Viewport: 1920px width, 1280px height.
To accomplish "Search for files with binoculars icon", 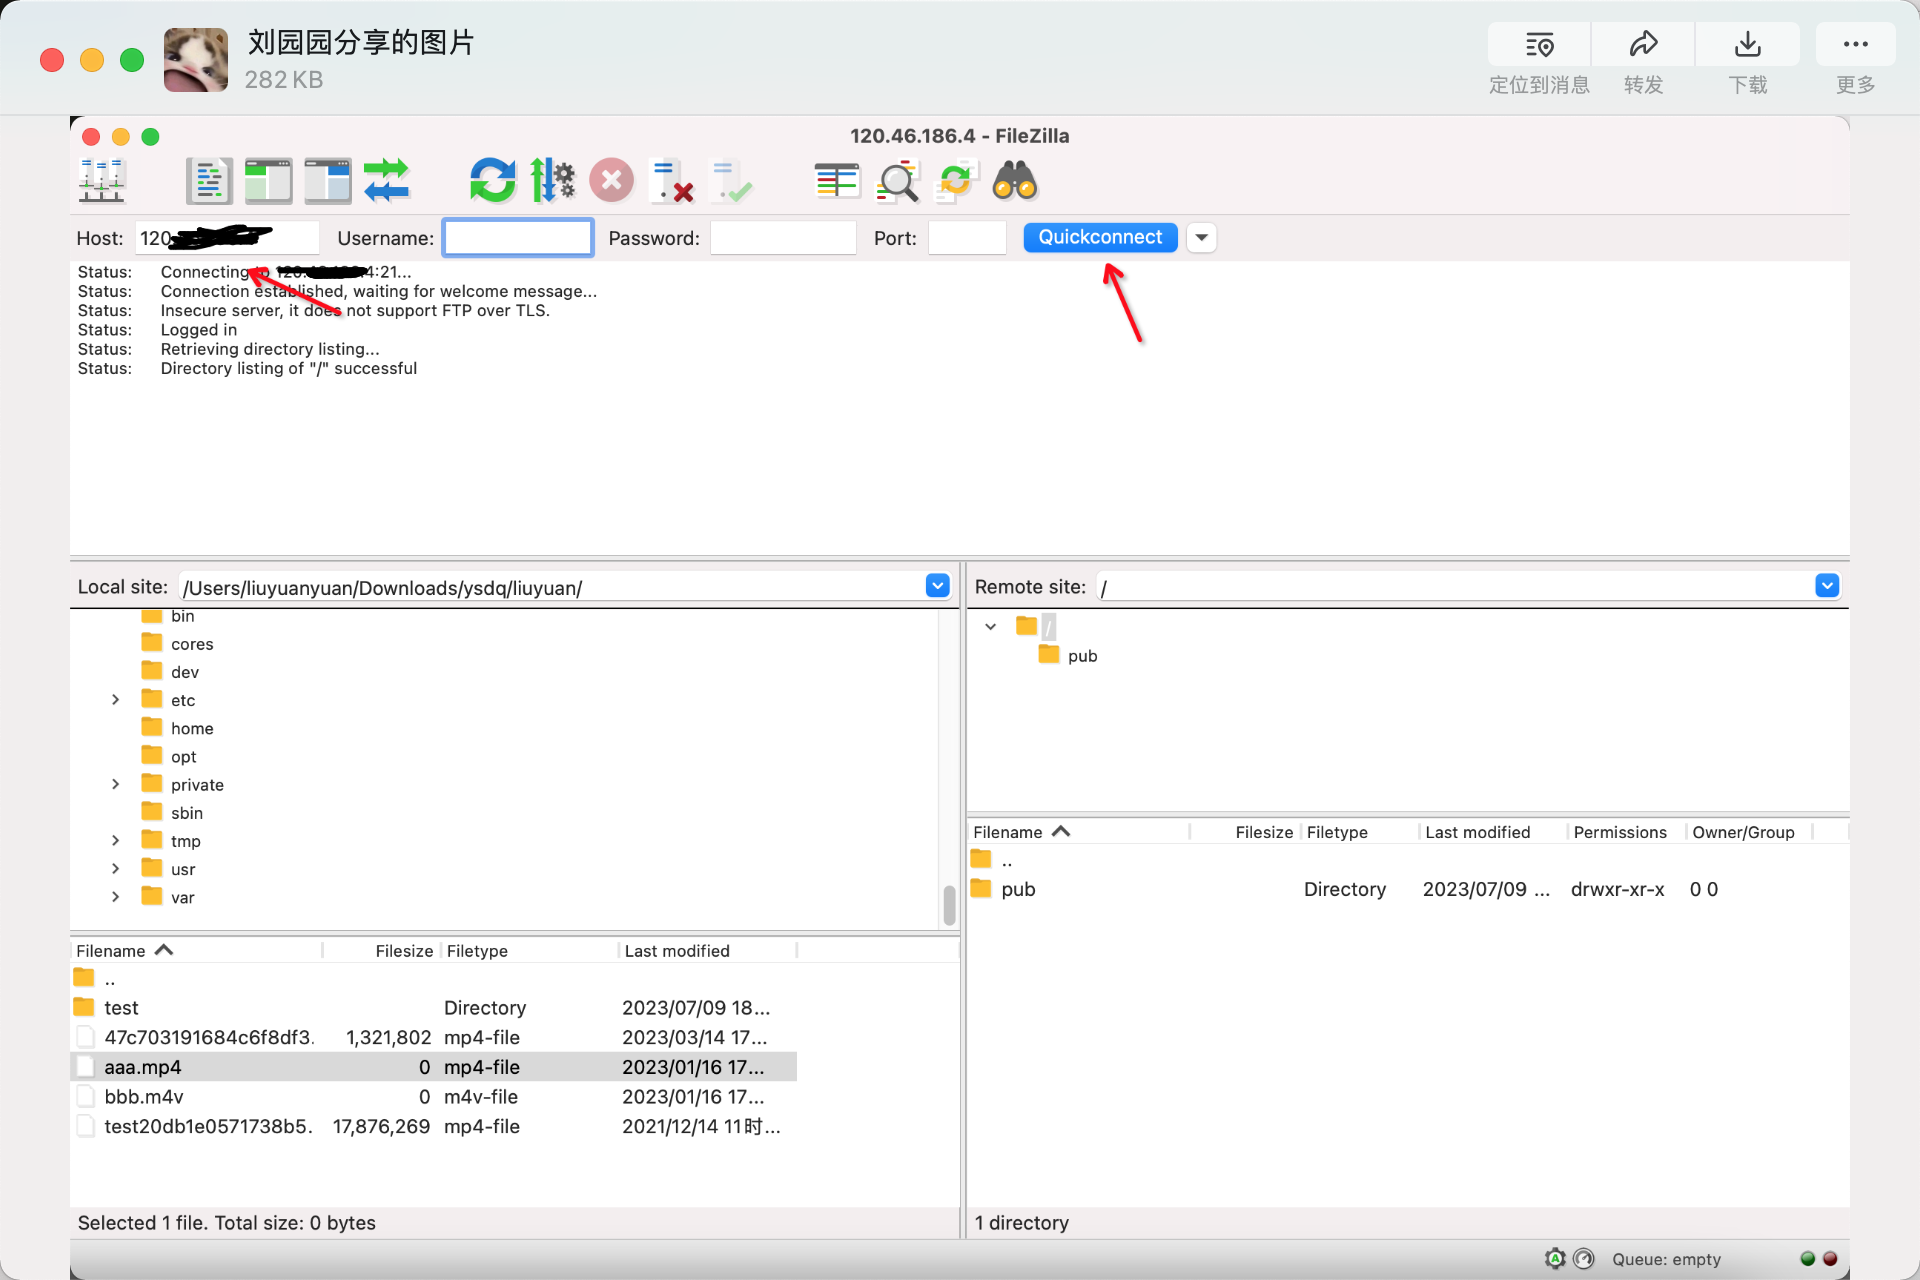I will click(1015, 181).
